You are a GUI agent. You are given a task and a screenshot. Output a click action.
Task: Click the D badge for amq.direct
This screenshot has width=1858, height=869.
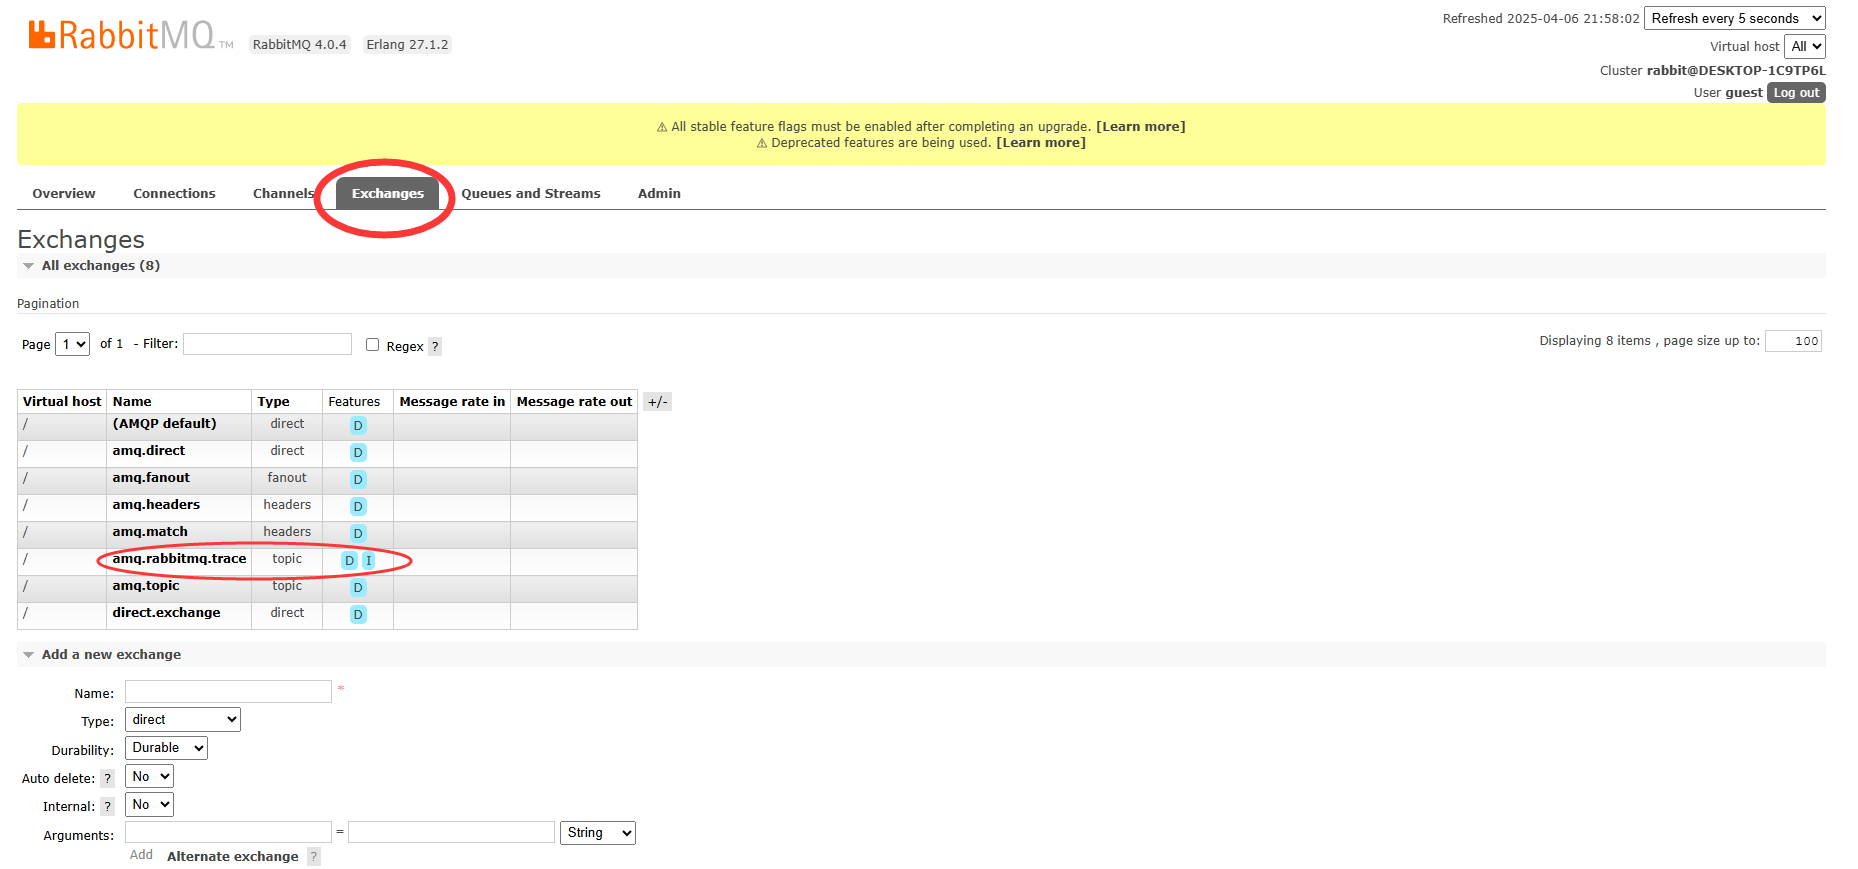(x=358, y=452)
